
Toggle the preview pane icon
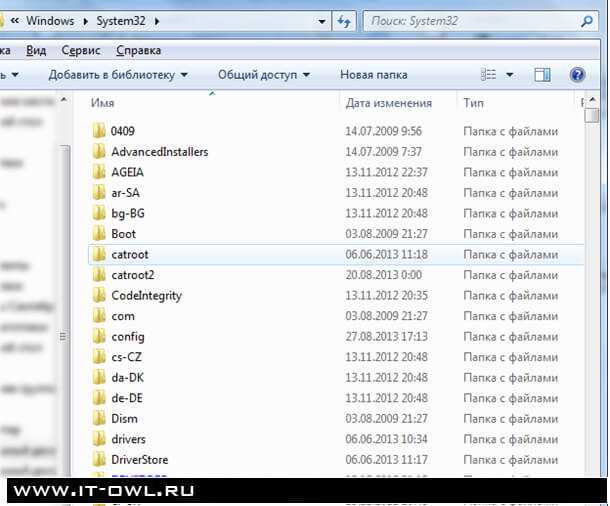click(542, 75)
